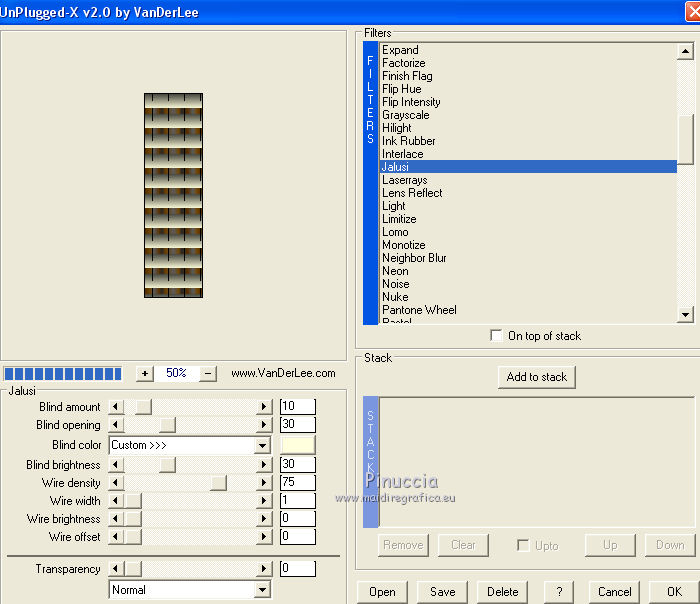Image resolution: width=700 pixels, height=604 pixels.
Task: Click Add to stack button
Action: point(537,377)
